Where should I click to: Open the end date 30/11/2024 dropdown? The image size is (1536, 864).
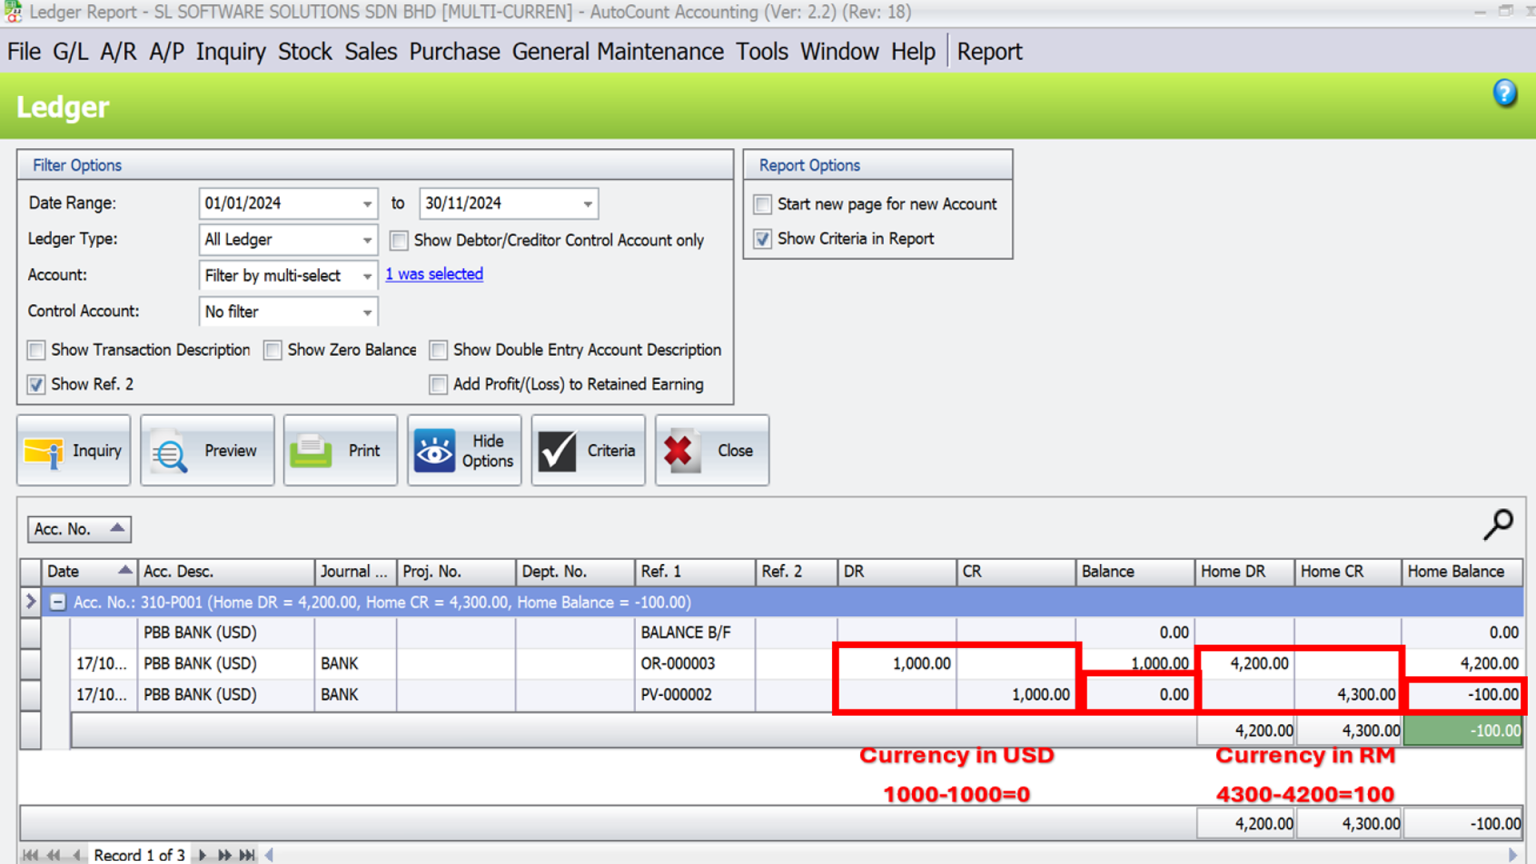pos(587,204)
